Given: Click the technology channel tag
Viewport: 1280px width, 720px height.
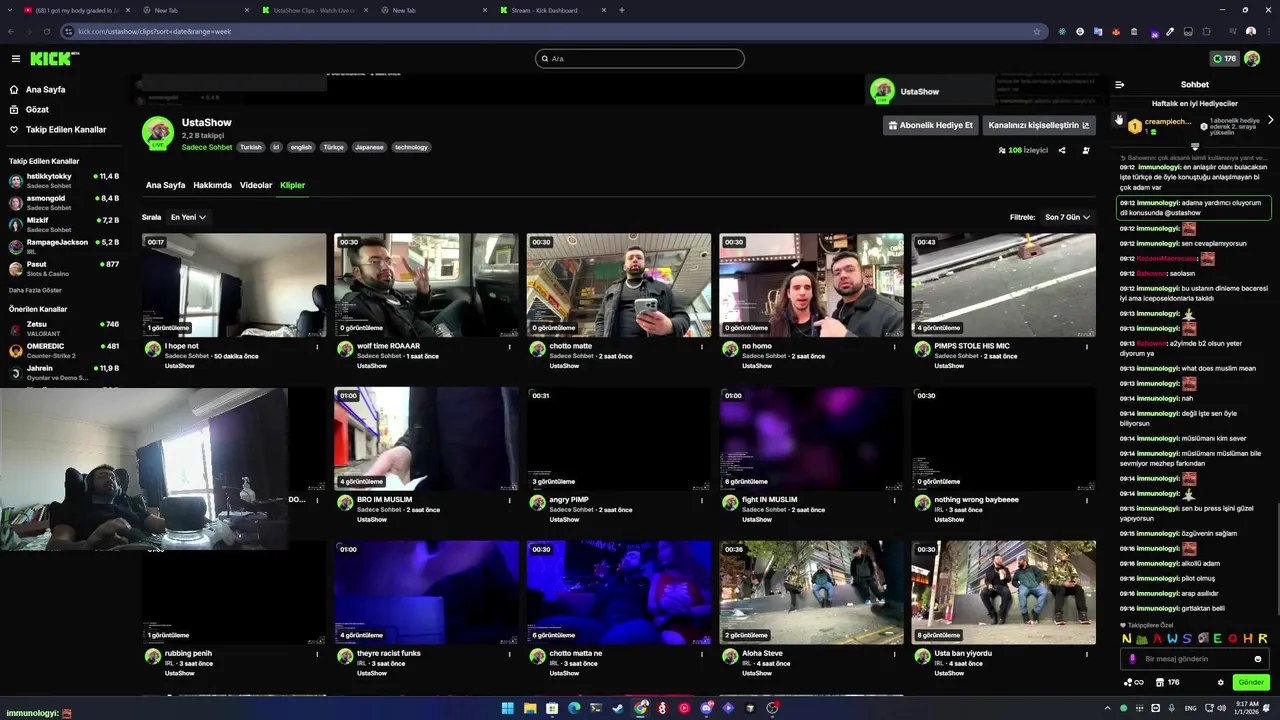Looking at the screenshot, I should pyautogui.click(x=411, y=147).
